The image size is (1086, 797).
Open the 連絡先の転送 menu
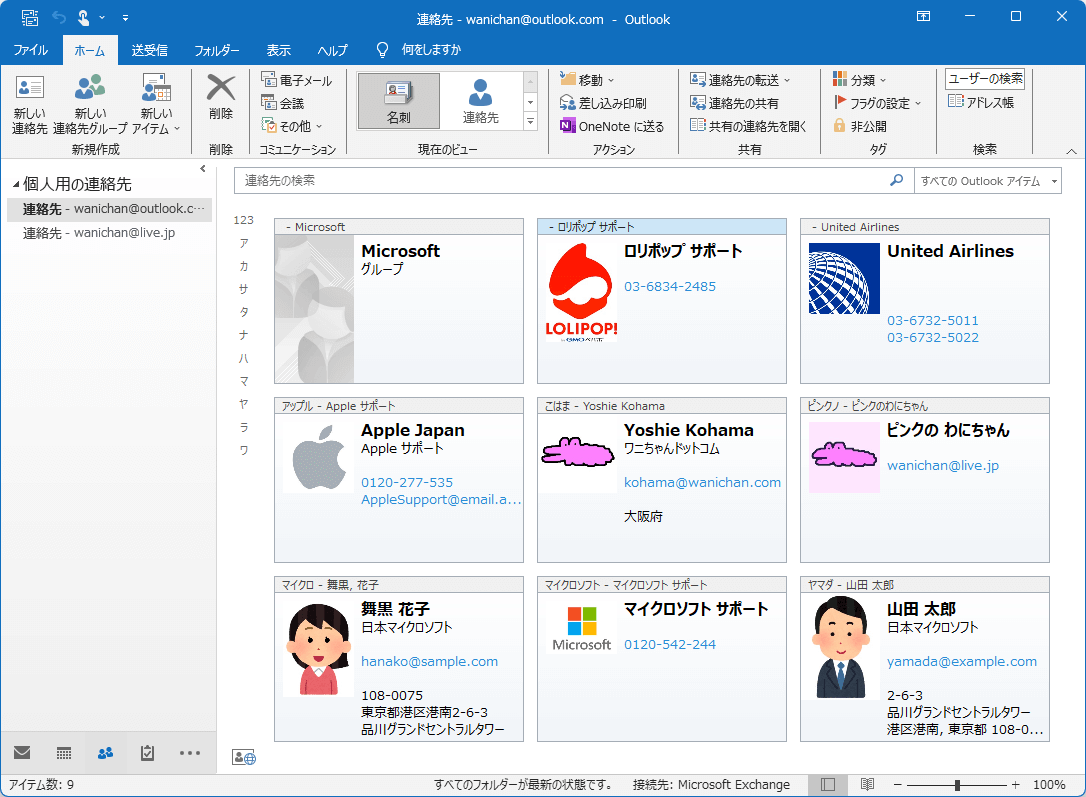pyautogui.click(x=740, y=80)
